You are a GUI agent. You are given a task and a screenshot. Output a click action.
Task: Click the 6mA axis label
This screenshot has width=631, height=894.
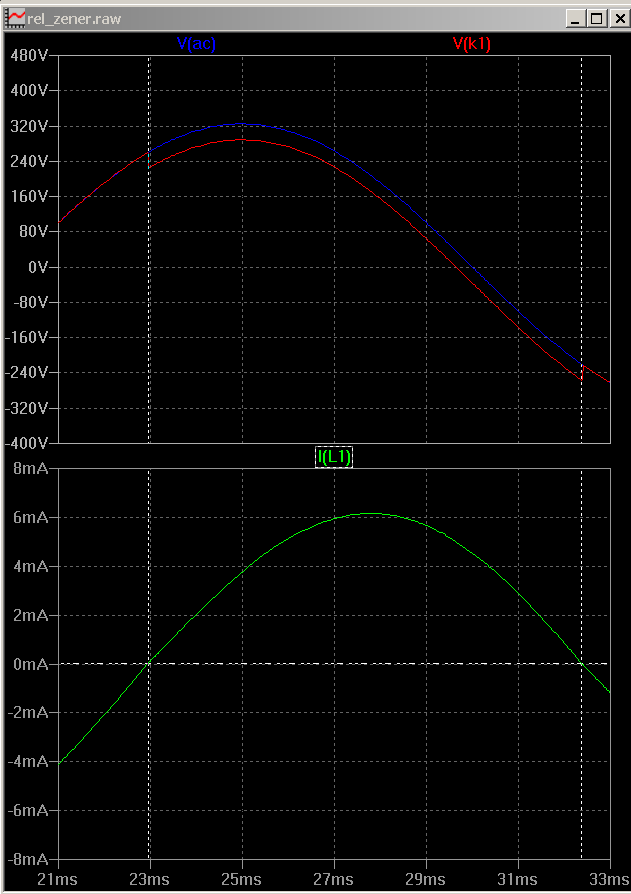pos(31,517)
